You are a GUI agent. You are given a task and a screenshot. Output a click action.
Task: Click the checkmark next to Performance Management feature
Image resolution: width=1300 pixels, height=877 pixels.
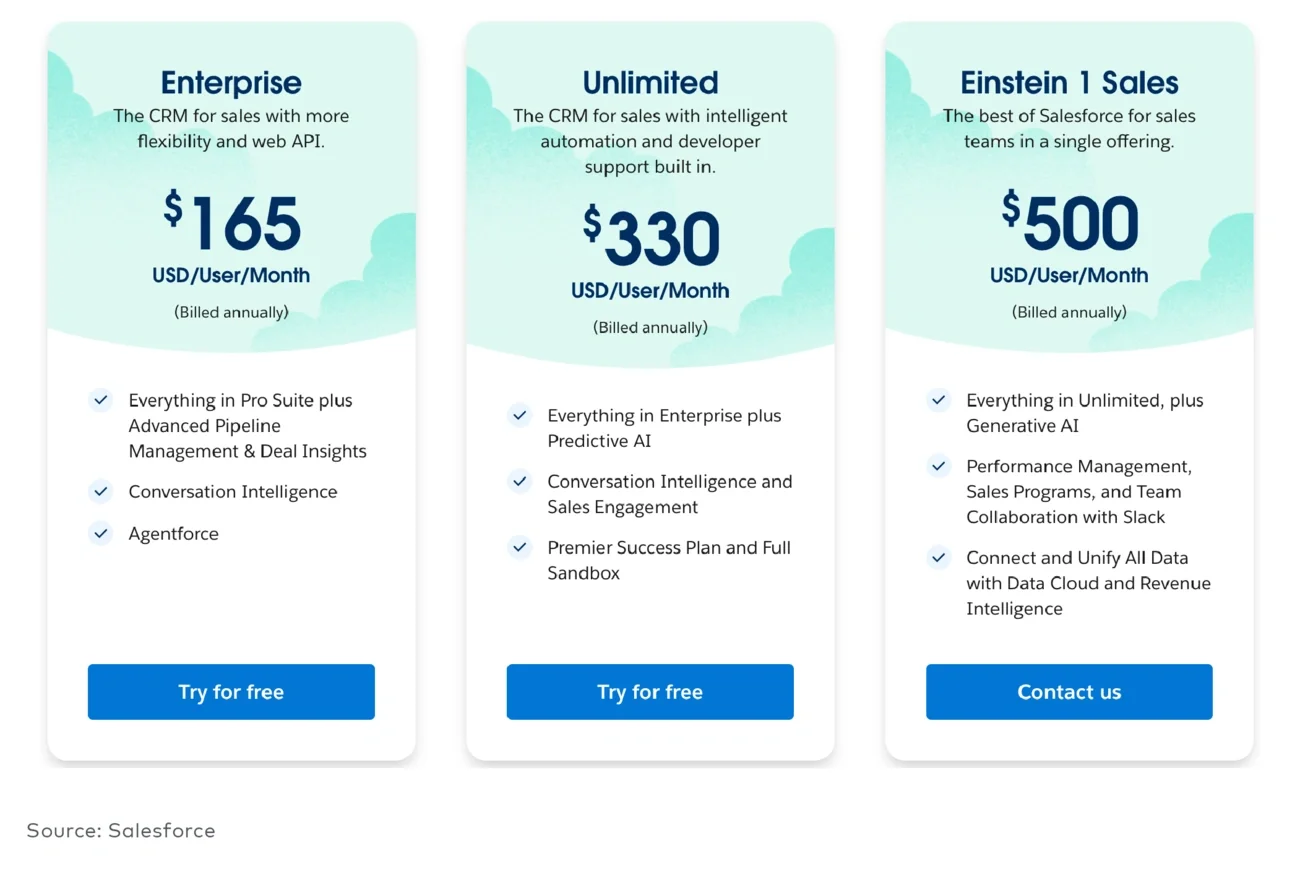coord(938,466)
